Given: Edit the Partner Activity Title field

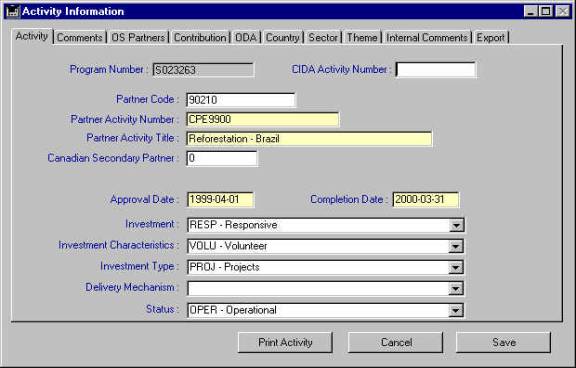Looking at the screenshot, I should pos(309,139).
